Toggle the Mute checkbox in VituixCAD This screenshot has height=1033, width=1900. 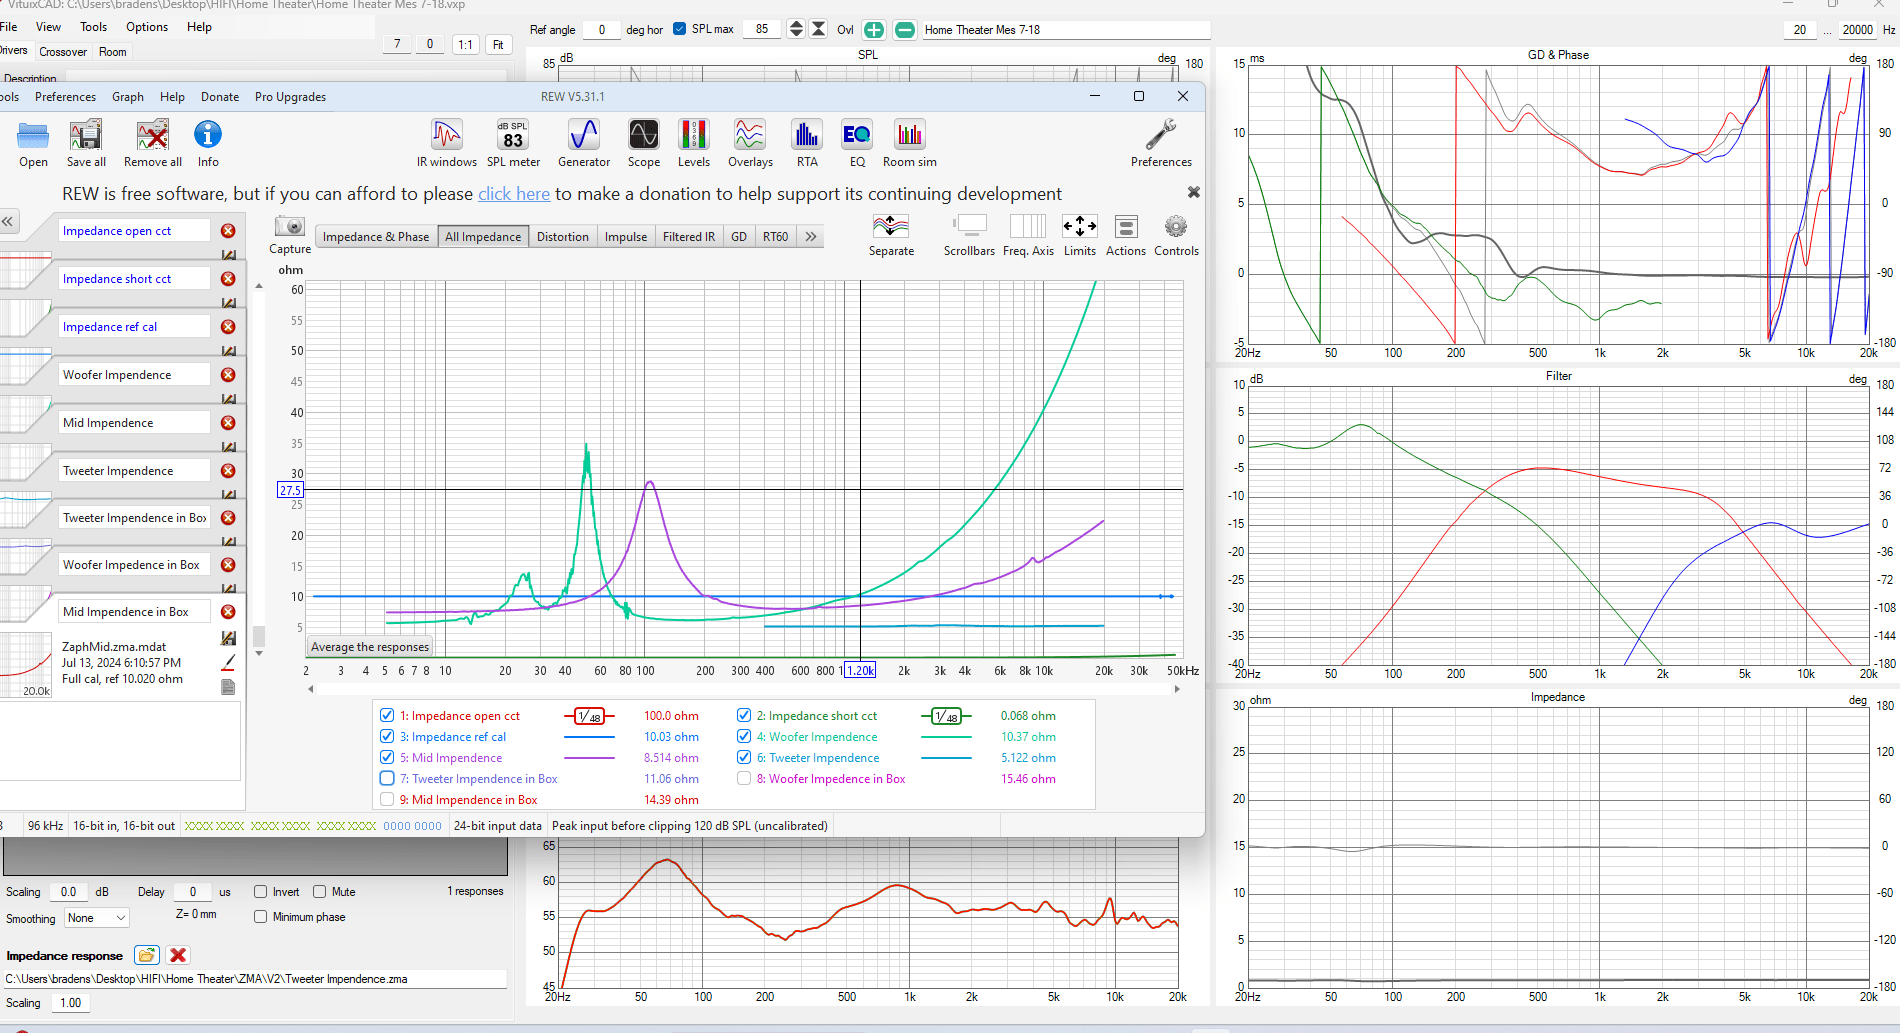pos(320,892)
